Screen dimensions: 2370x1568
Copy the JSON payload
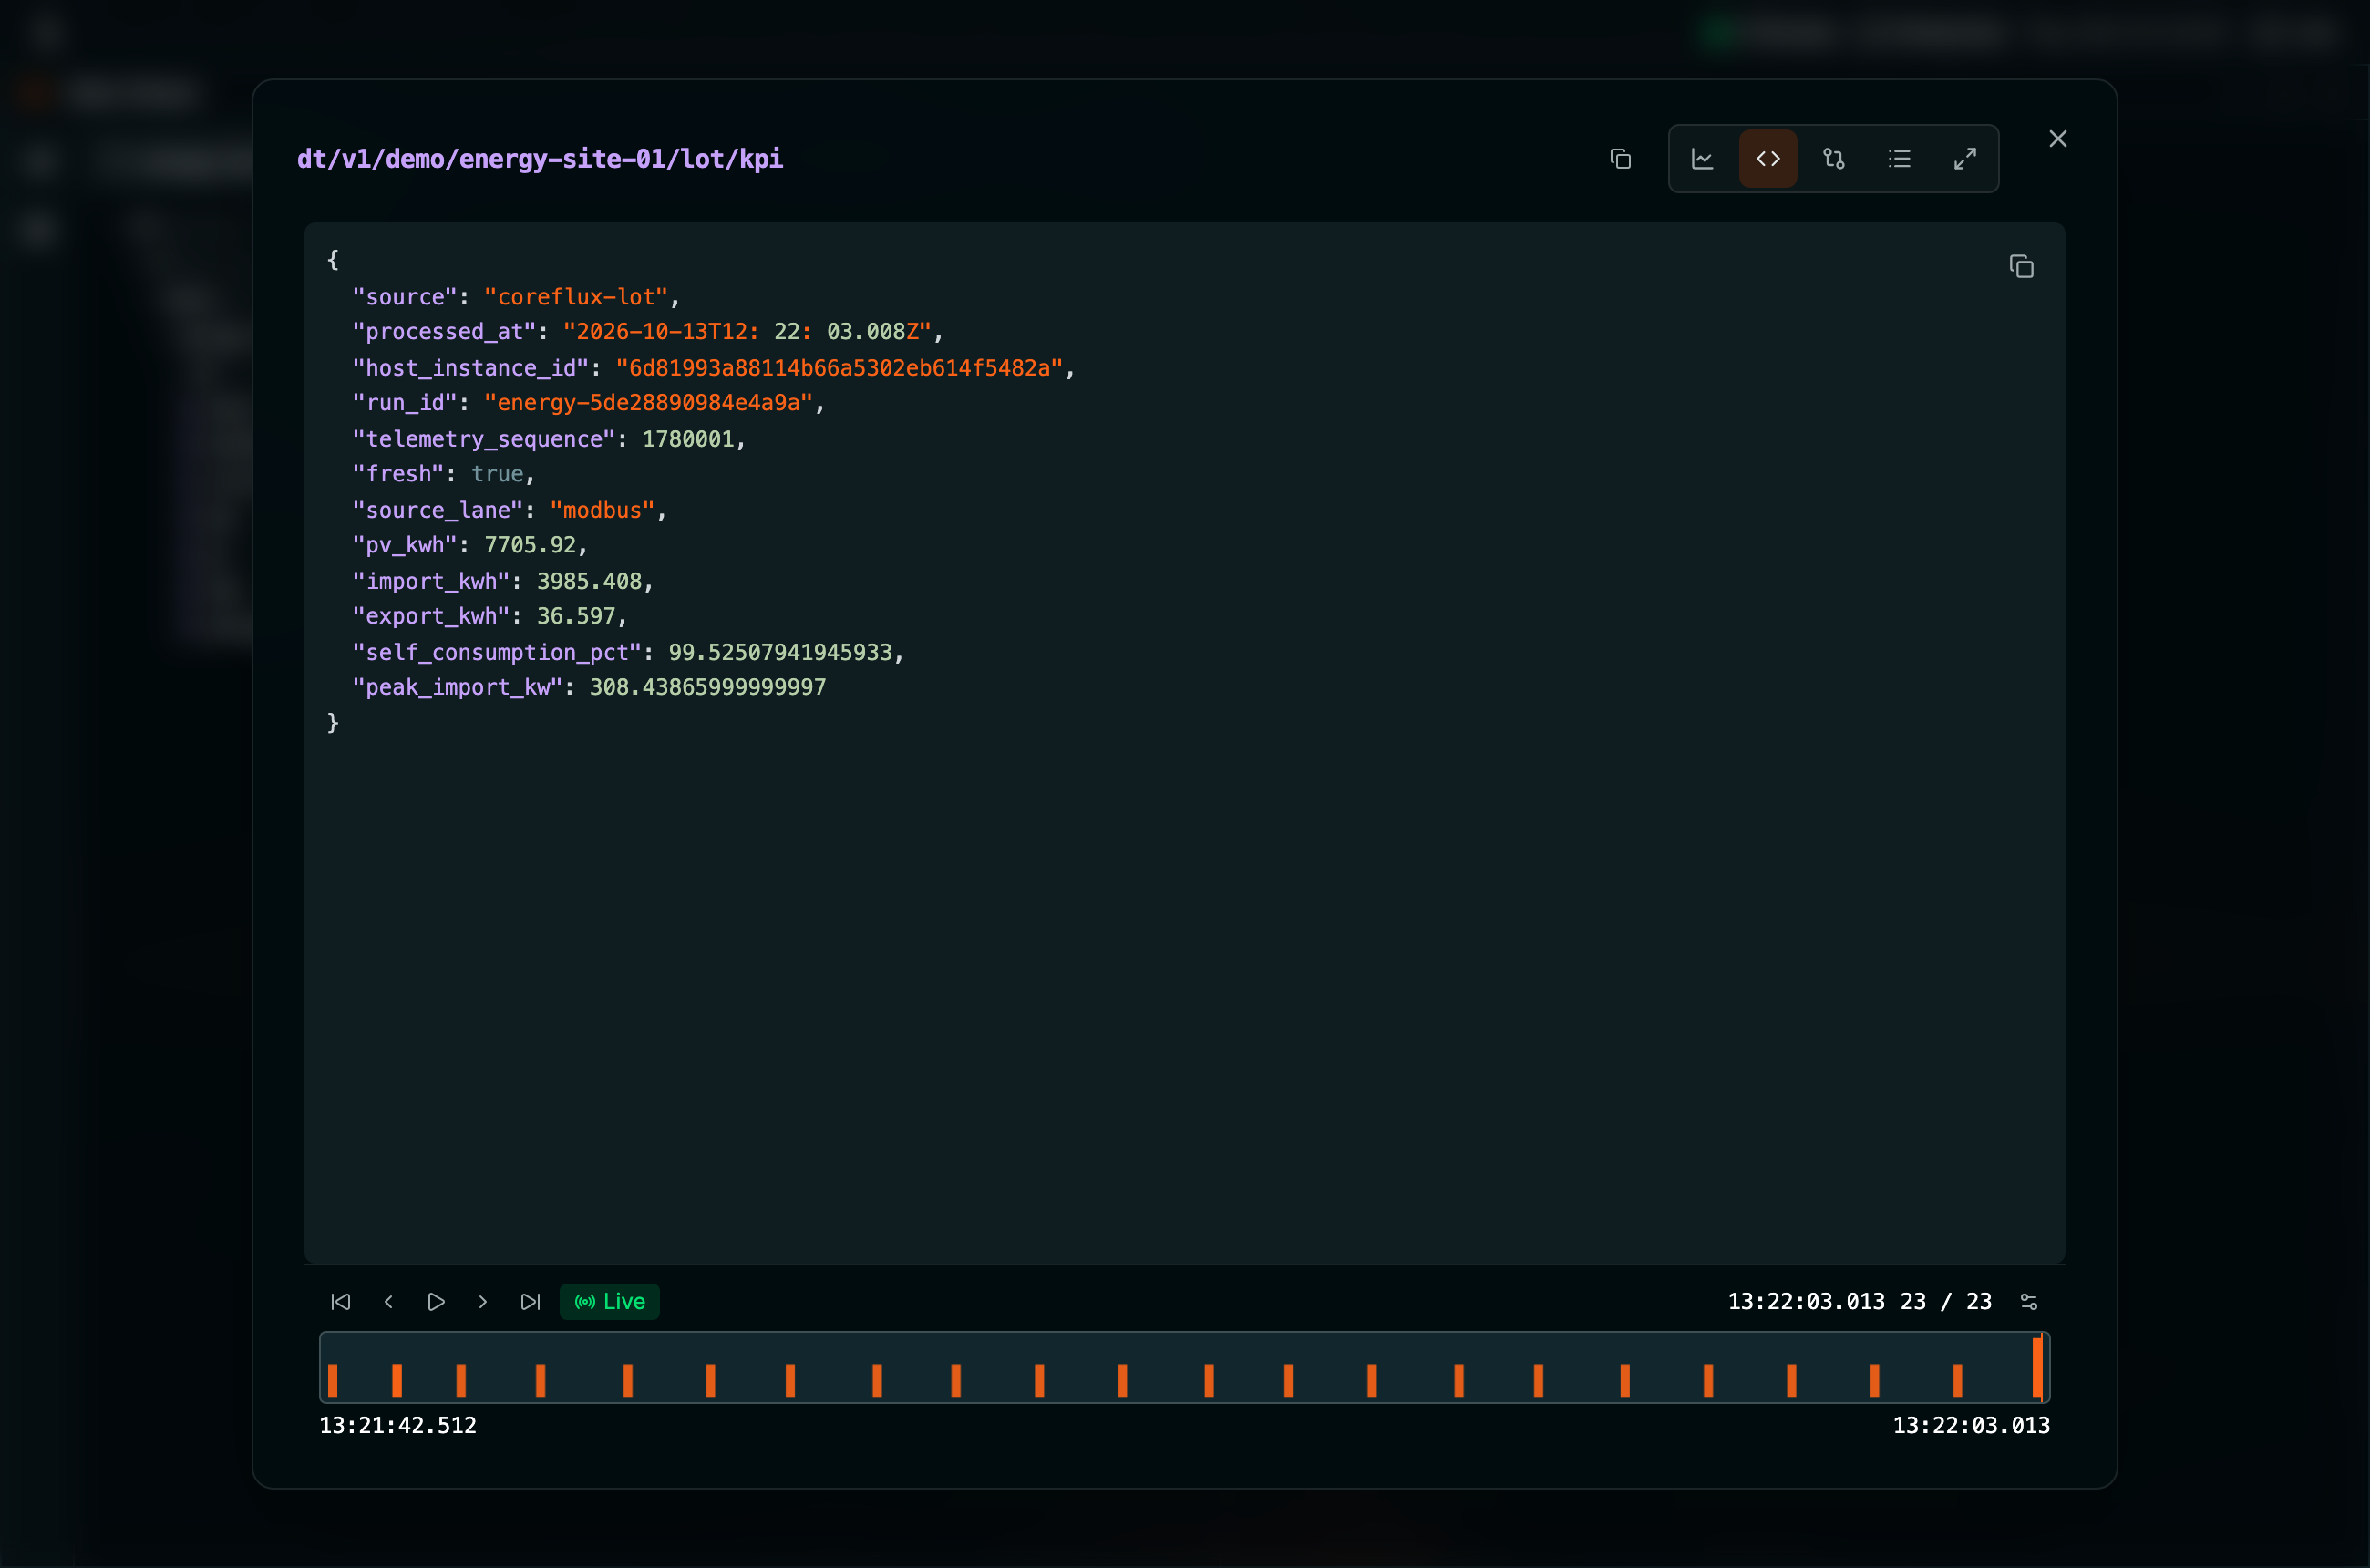pos(2021,267)
